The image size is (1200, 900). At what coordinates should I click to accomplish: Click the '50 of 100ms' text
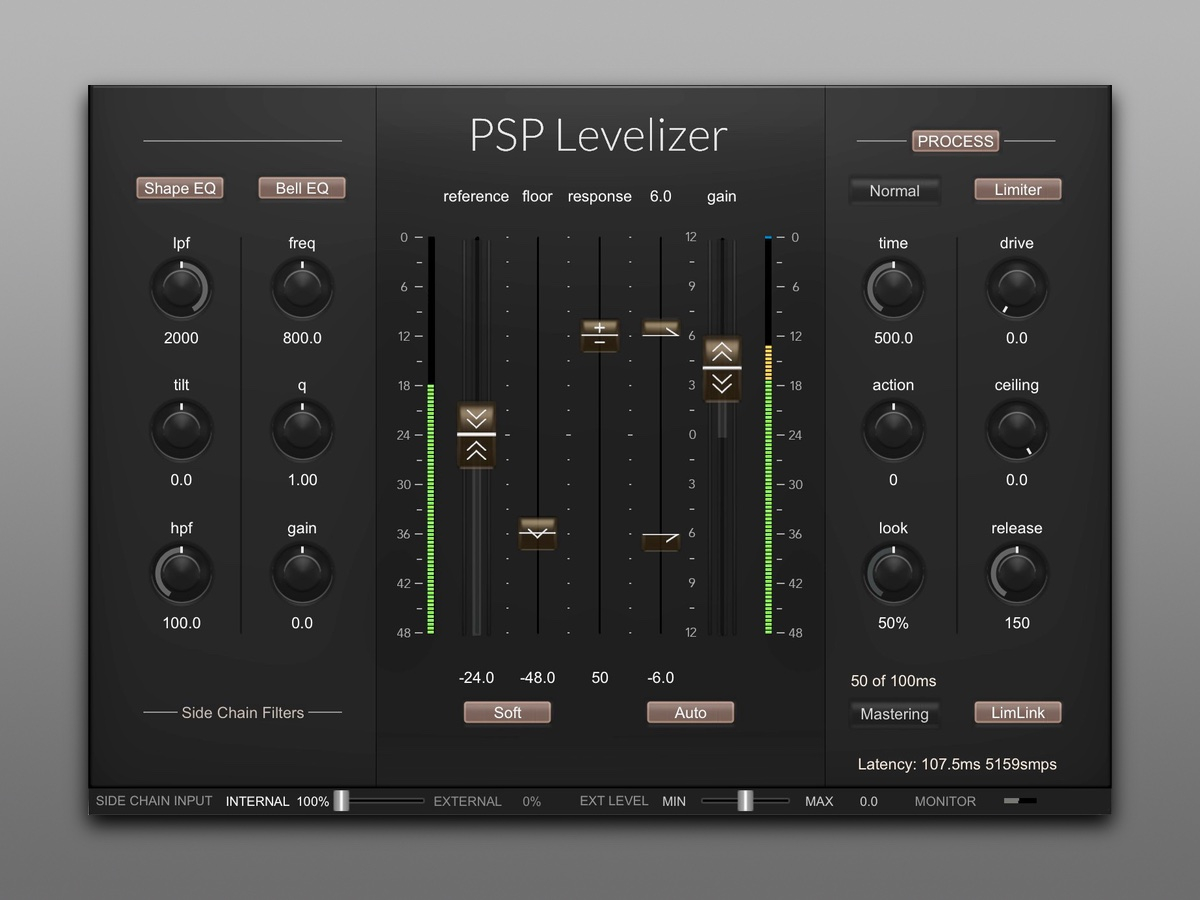point(894,681)
